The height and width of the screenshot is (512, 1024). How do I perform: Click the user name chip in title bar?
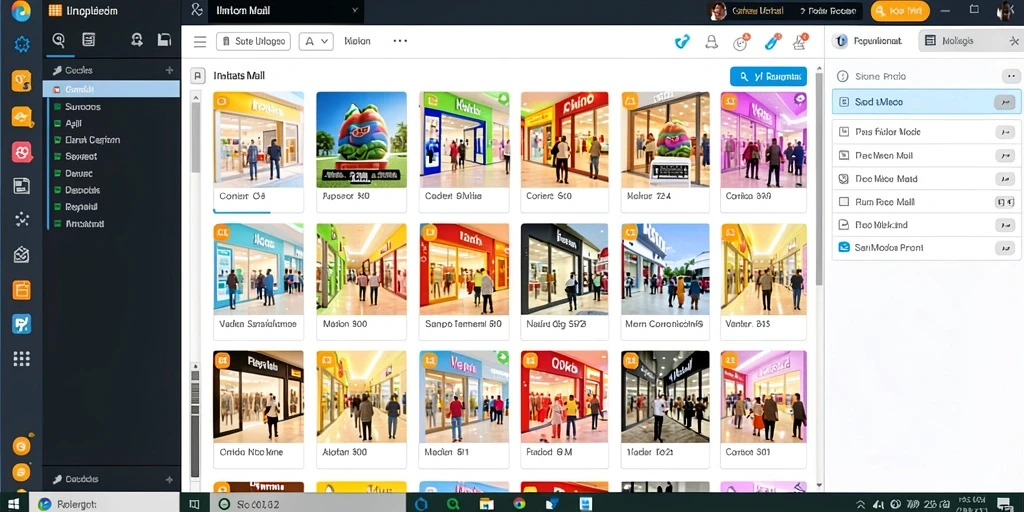coord(784,10)
